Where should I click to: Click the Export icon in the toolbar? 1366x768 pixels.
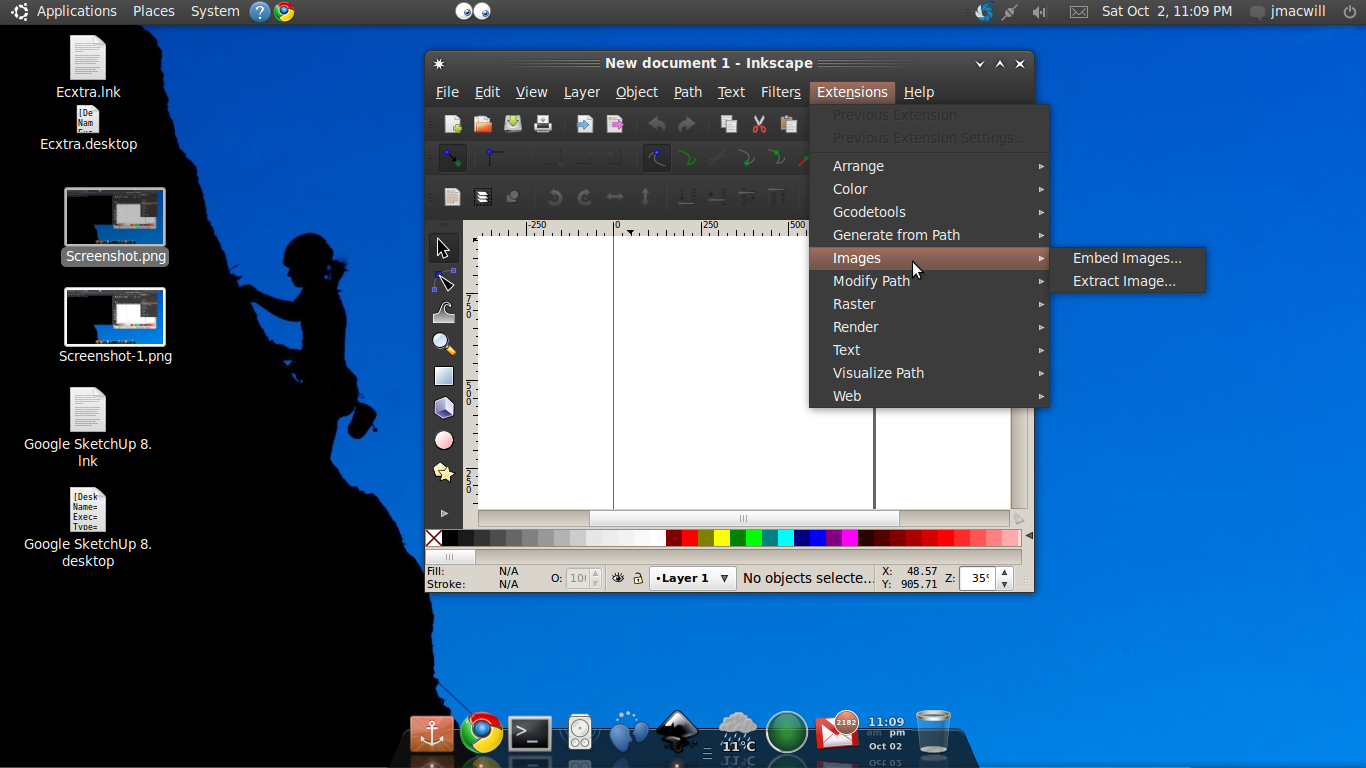pos(615,124)
